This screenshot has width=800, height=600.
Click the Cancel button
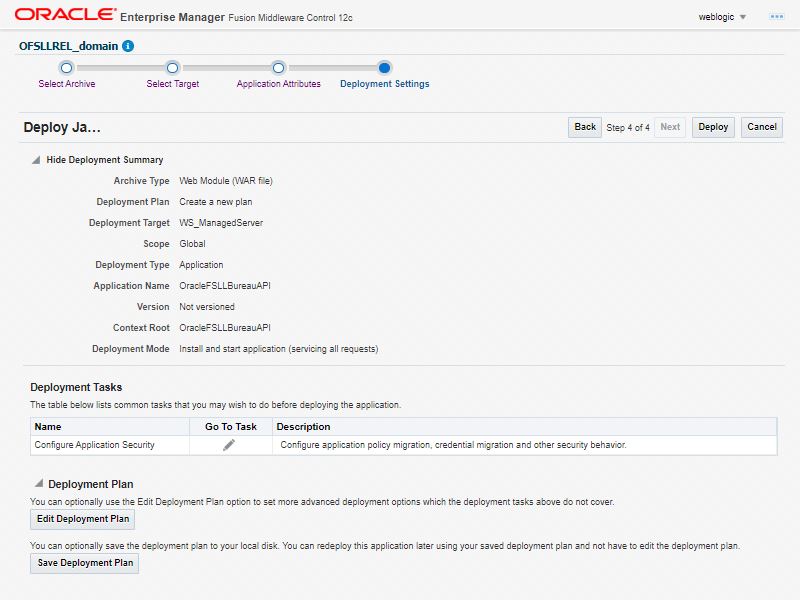pyautogui.click(x=762, y=127)
